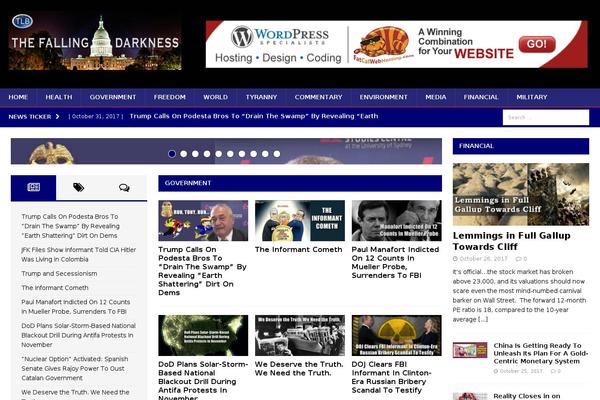600x400 pixels.
Task: Open Trump and Secessionism sidebar link
Action: (59, 274)
